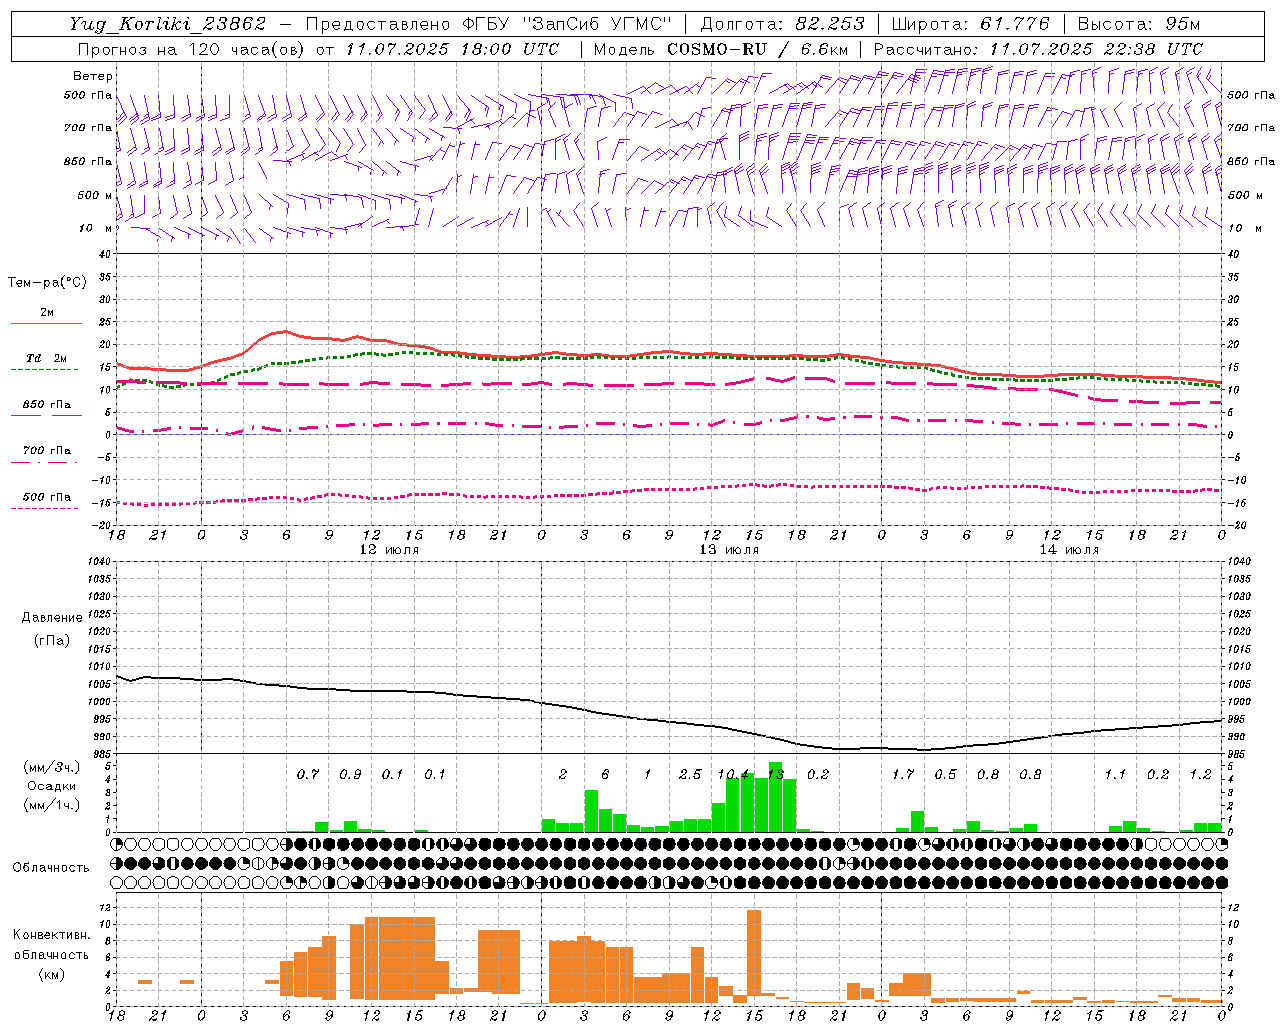Select the elevation text Высота: 95м

pyautogui.click(x=1139, y=24)
